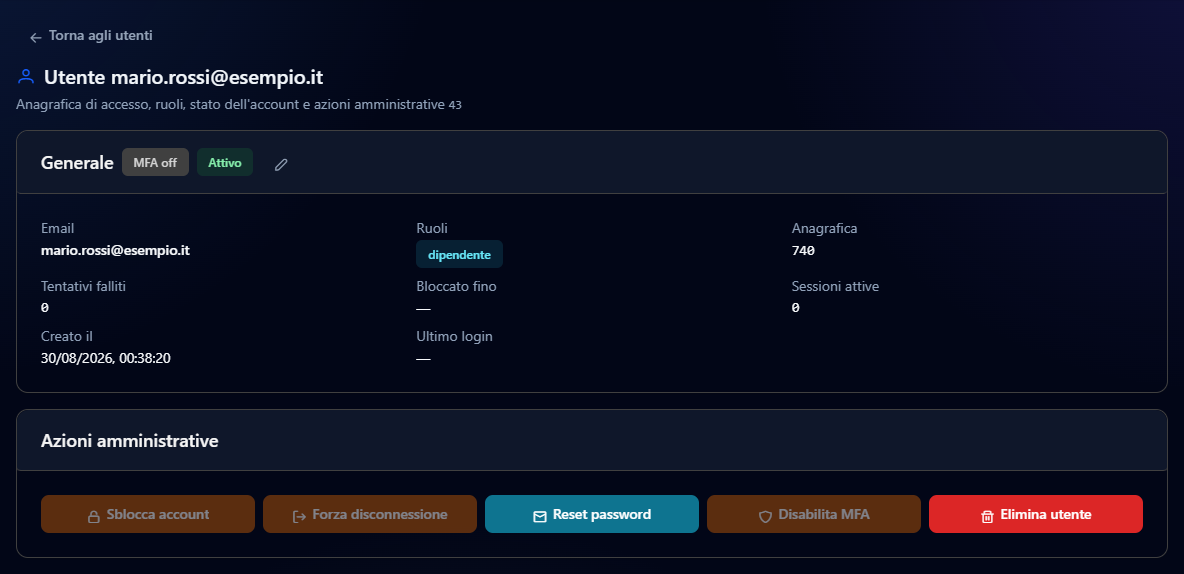The height and width of the screenshot is (574, 1184).
Task: Click the Ultimo login label
Action: tap(455, 336)
